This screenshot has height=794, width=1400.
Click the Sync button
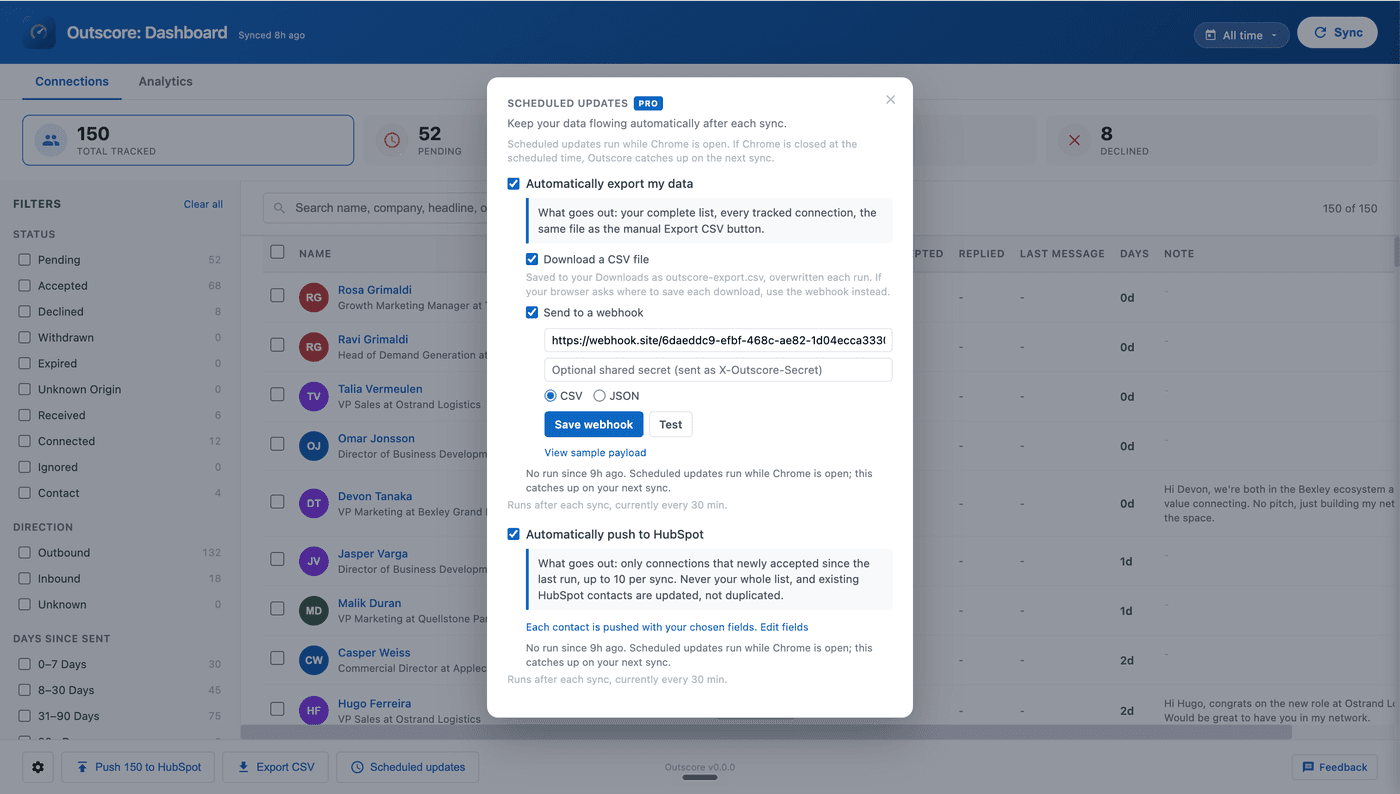click(1337, 33)
